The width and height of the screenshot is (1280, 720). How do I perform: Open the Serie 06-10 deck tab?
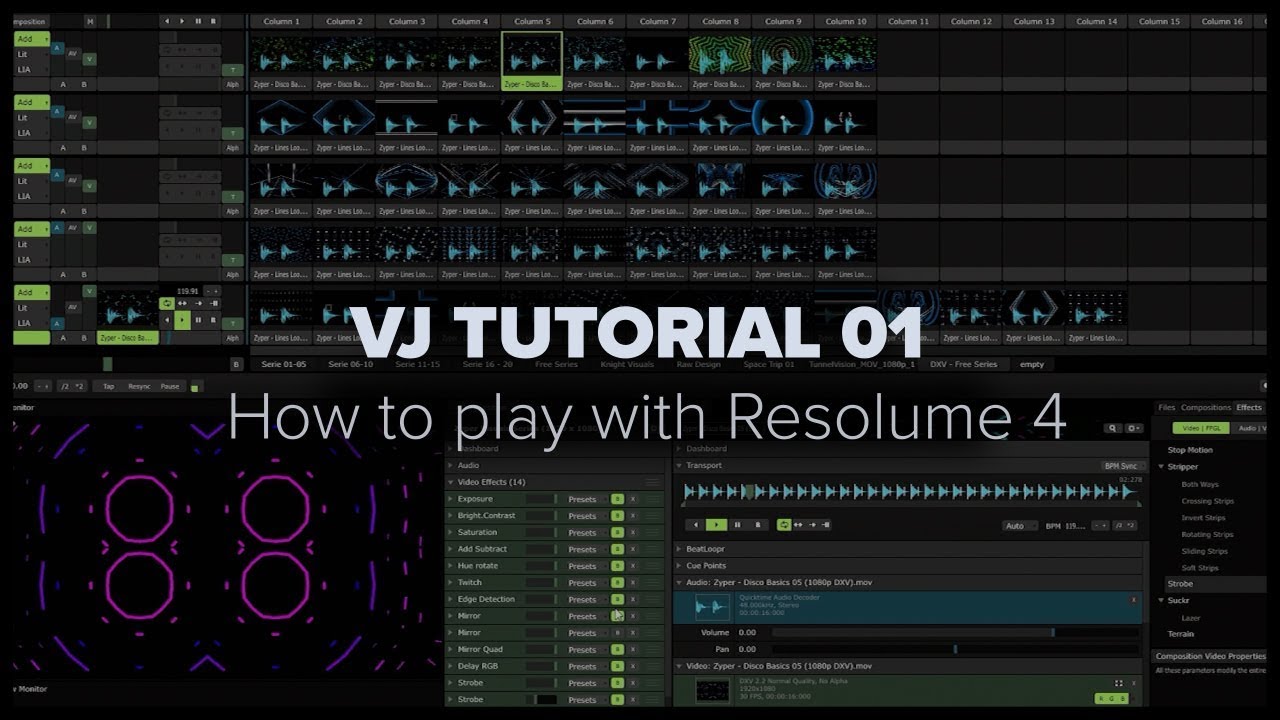tap(351, 365)
